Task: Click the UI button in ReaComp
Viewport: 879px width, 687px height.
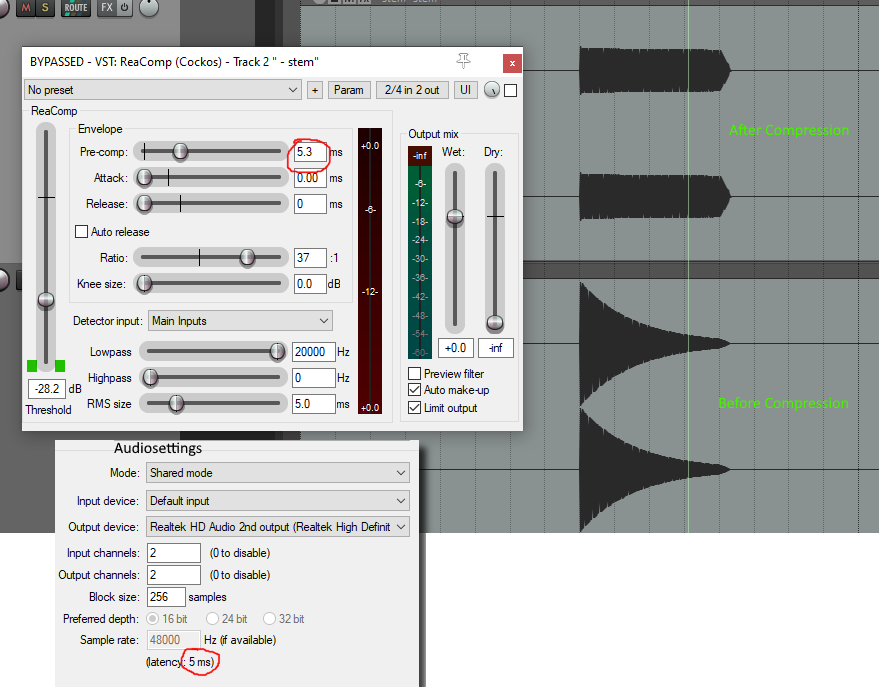Action: [465, 90]
